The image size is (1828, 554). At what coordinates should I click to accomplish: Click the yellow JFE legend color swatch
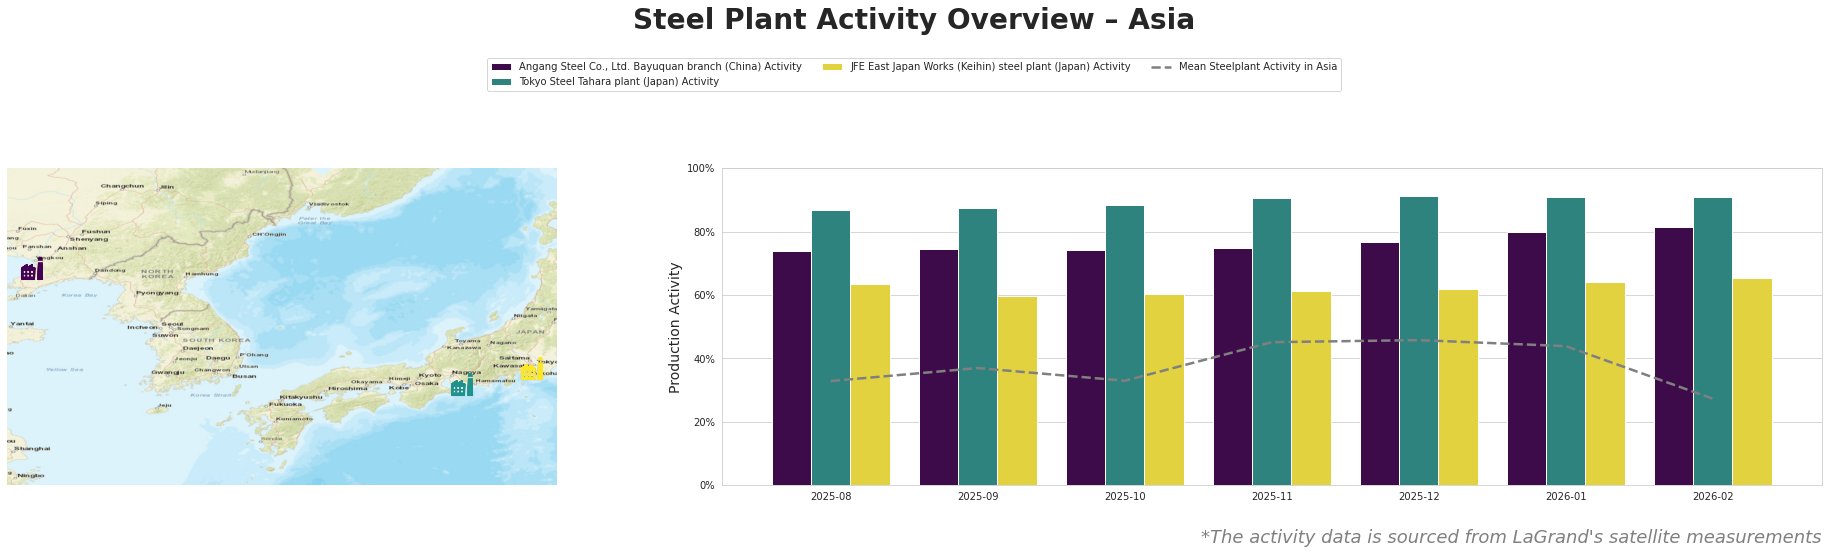coord(832,67)
